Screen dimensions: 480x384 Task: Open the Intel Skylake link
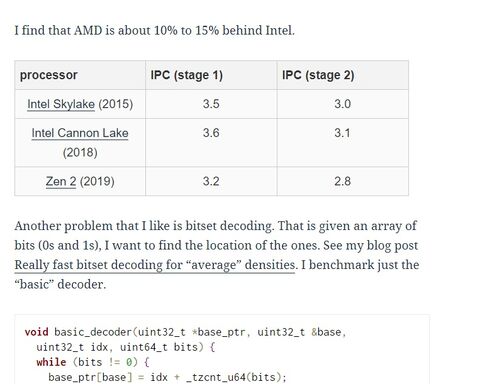pyautogui.click(x=61, y=104)
